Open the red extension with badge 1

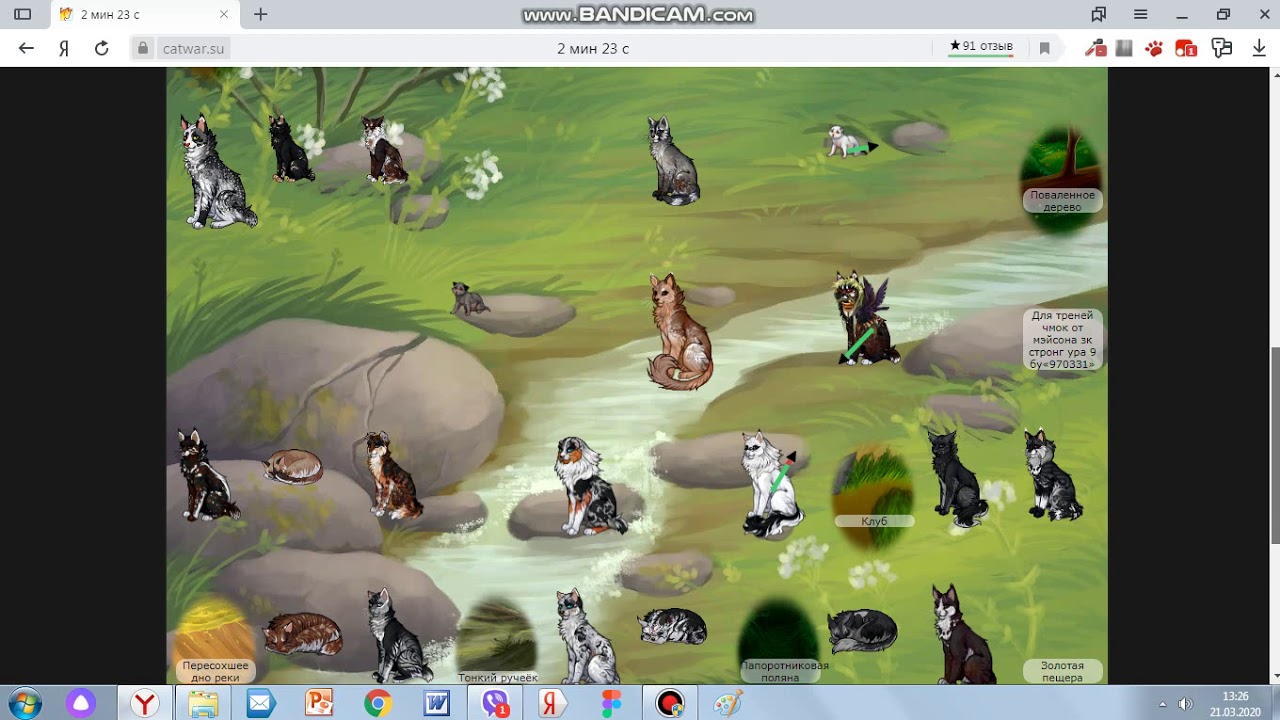1186,48
